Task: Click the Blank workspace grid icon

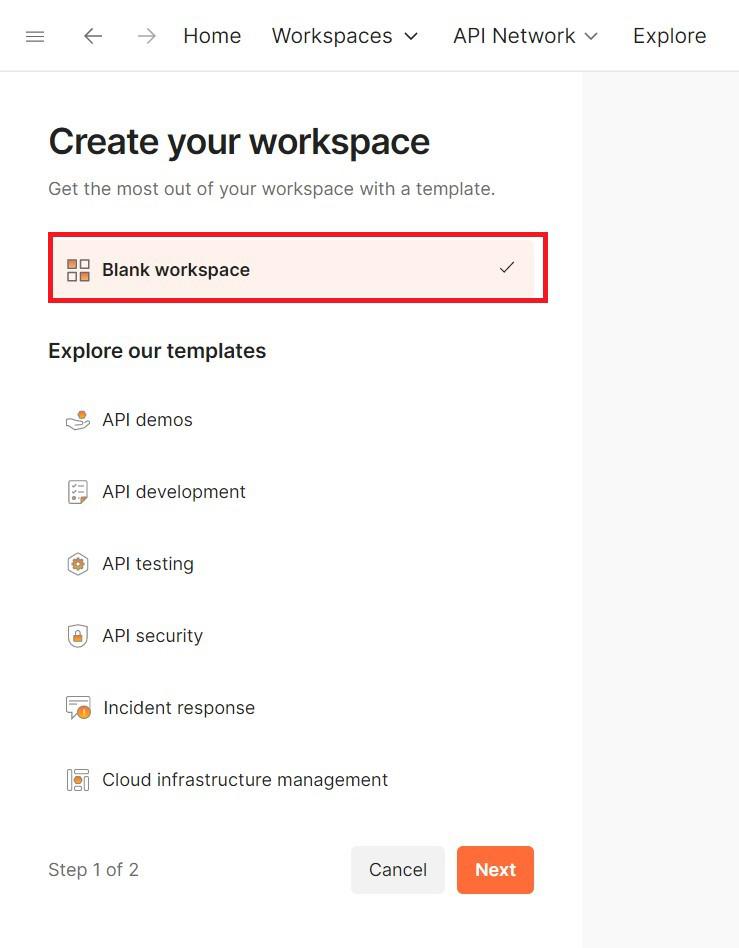Action: (x=78, y=270)
